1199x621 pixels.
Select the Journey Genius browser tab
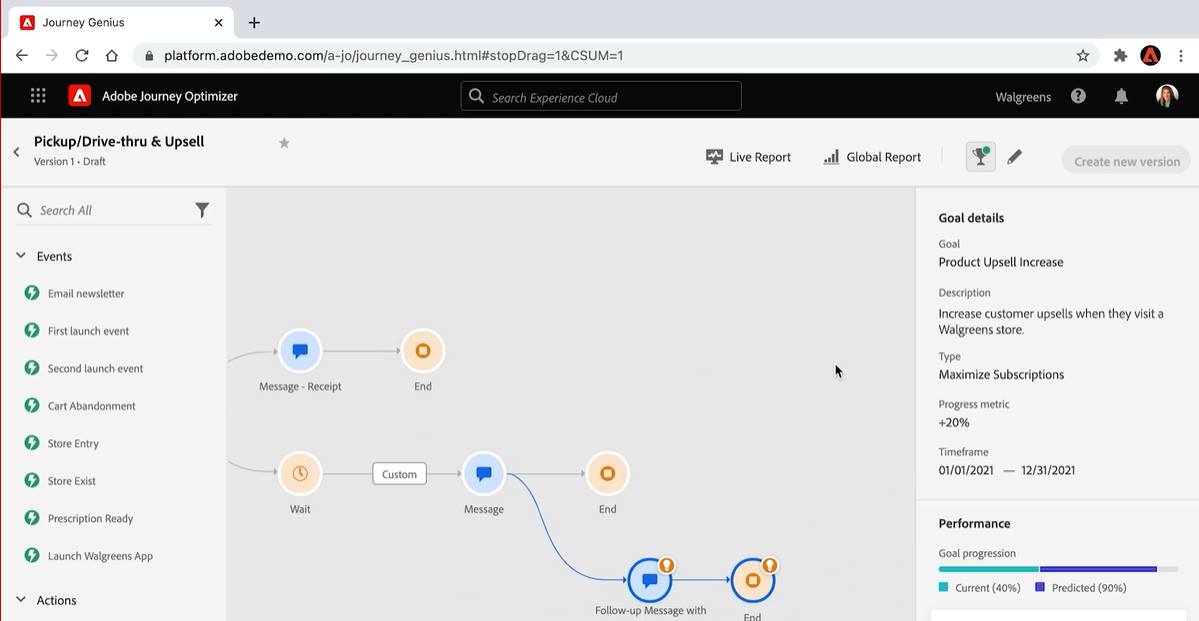point(119,22)
